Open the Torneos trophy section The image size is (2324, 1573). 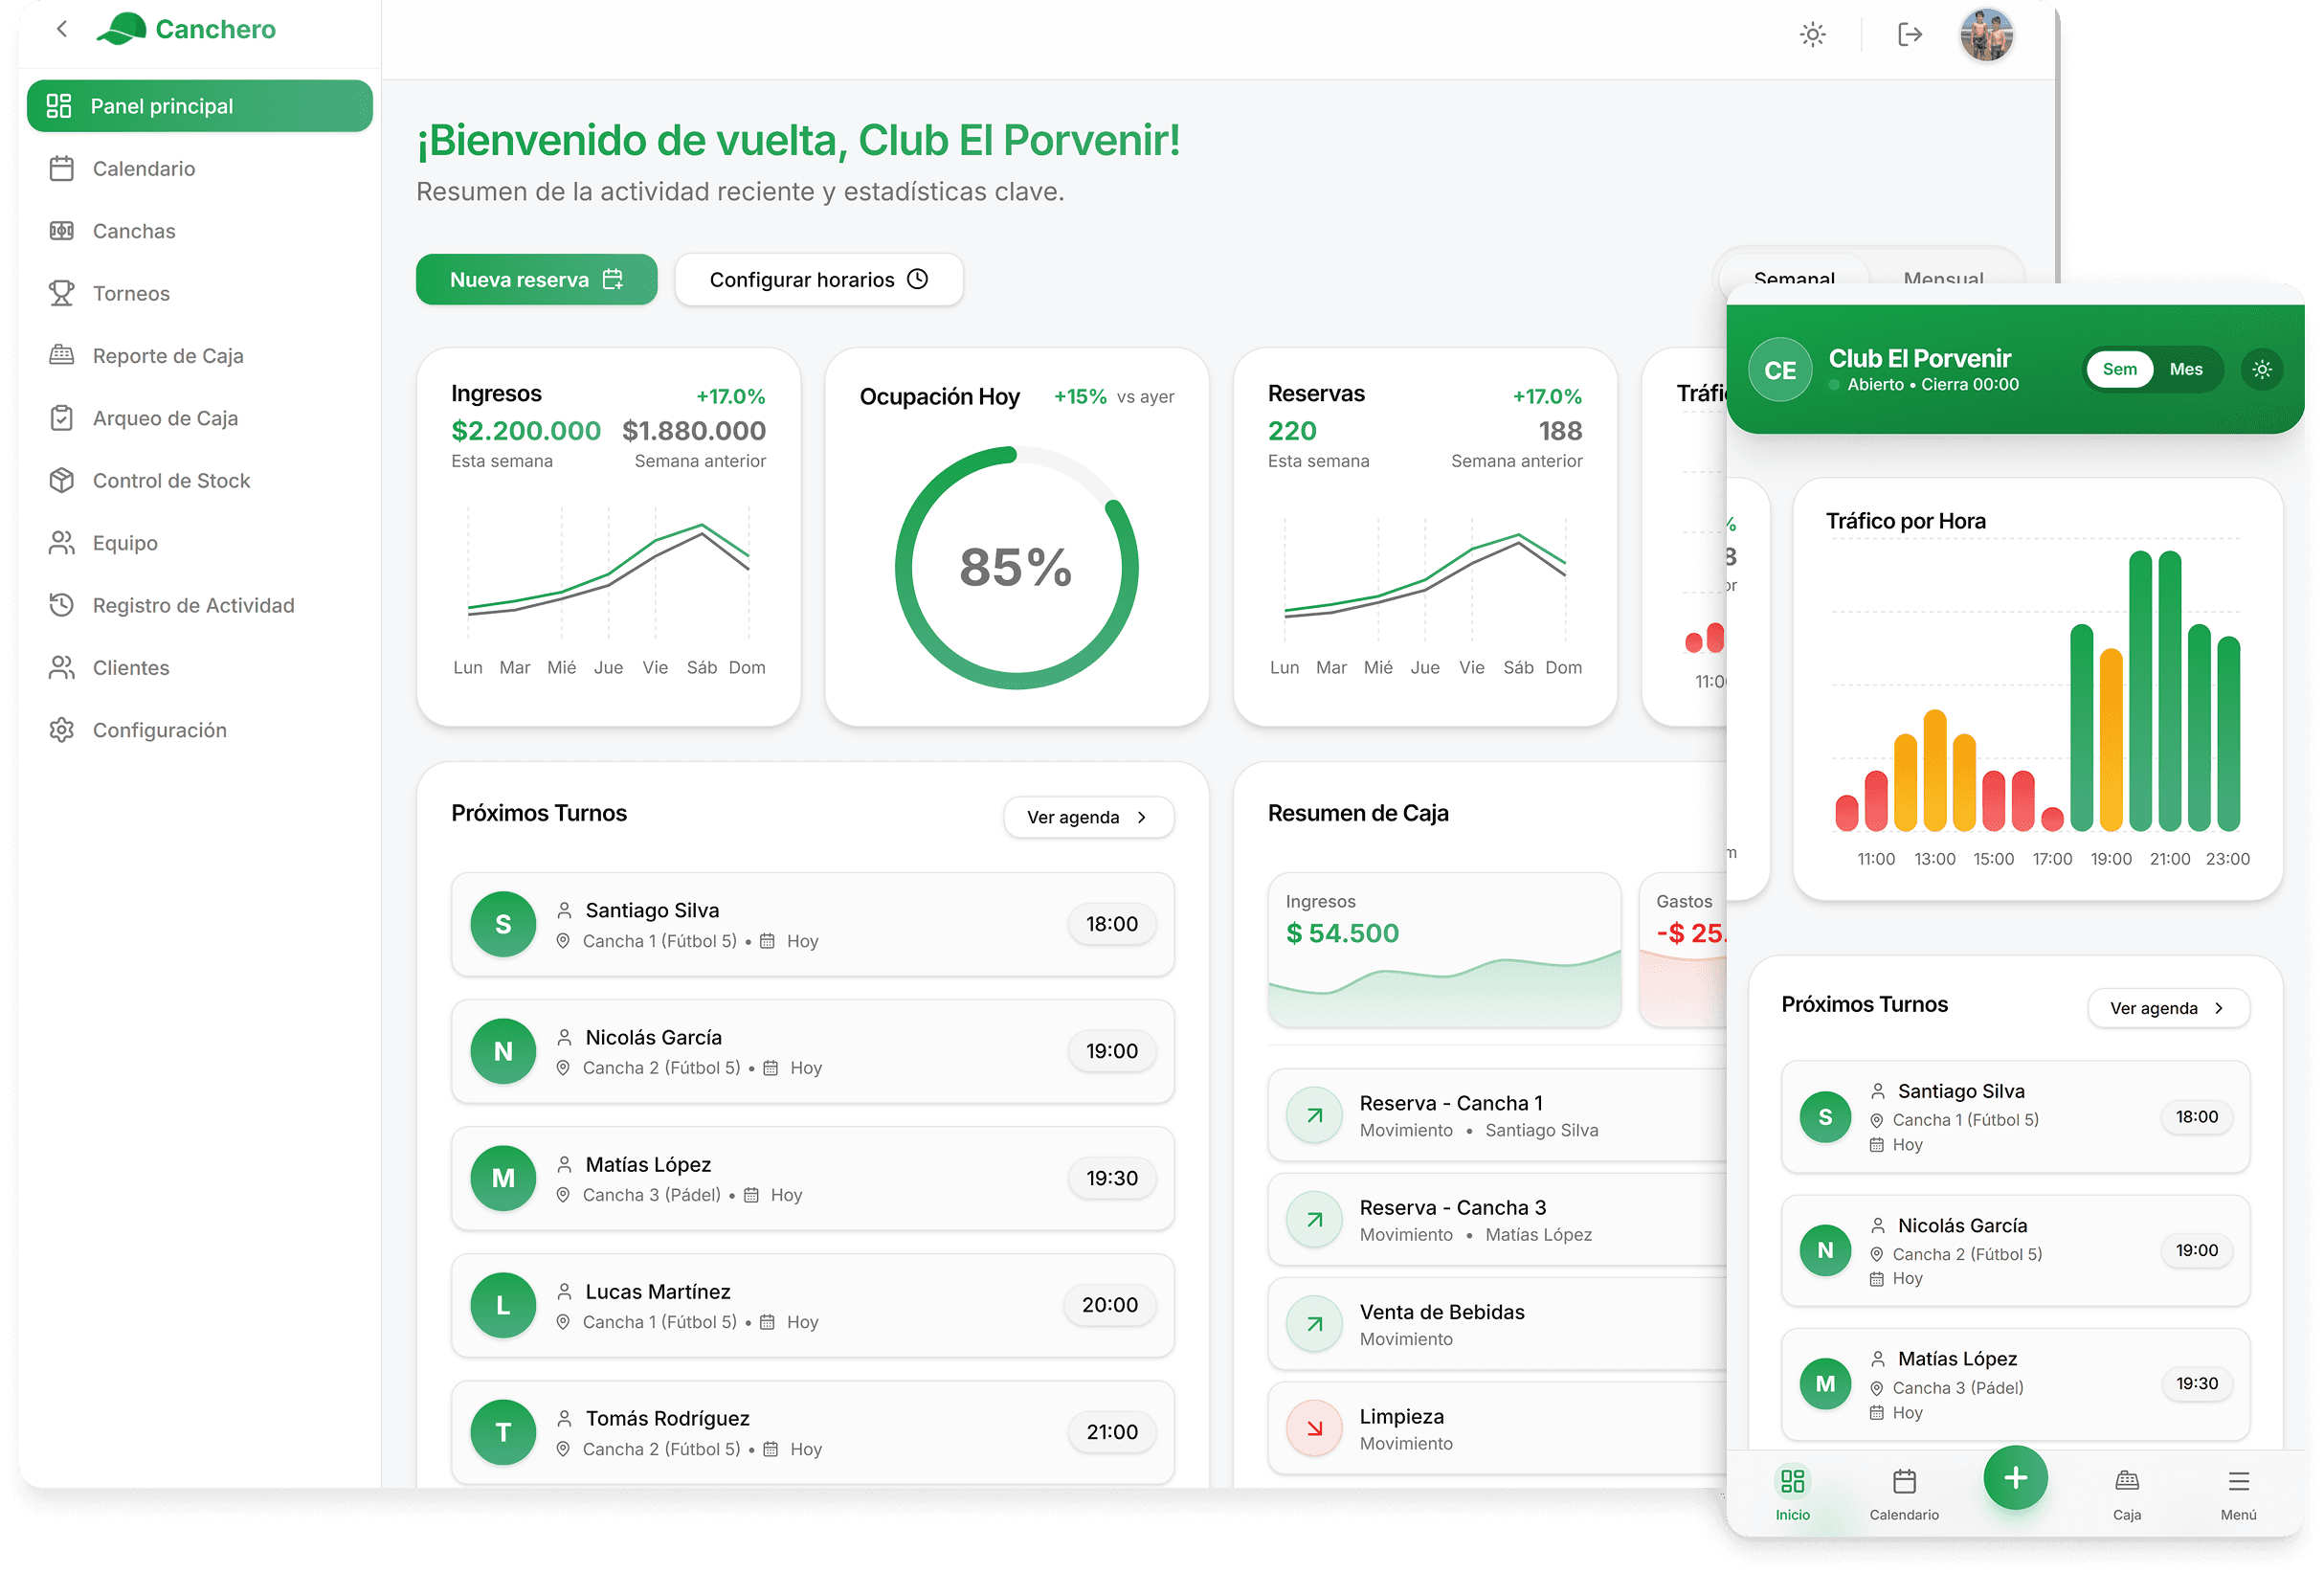[130, 294]
